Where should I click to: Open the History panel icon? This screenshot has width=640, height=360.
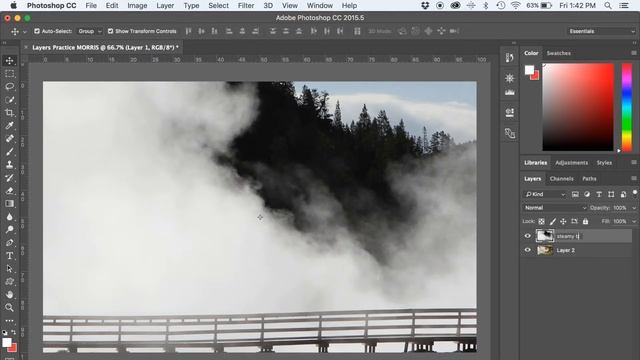coord(509,58)
